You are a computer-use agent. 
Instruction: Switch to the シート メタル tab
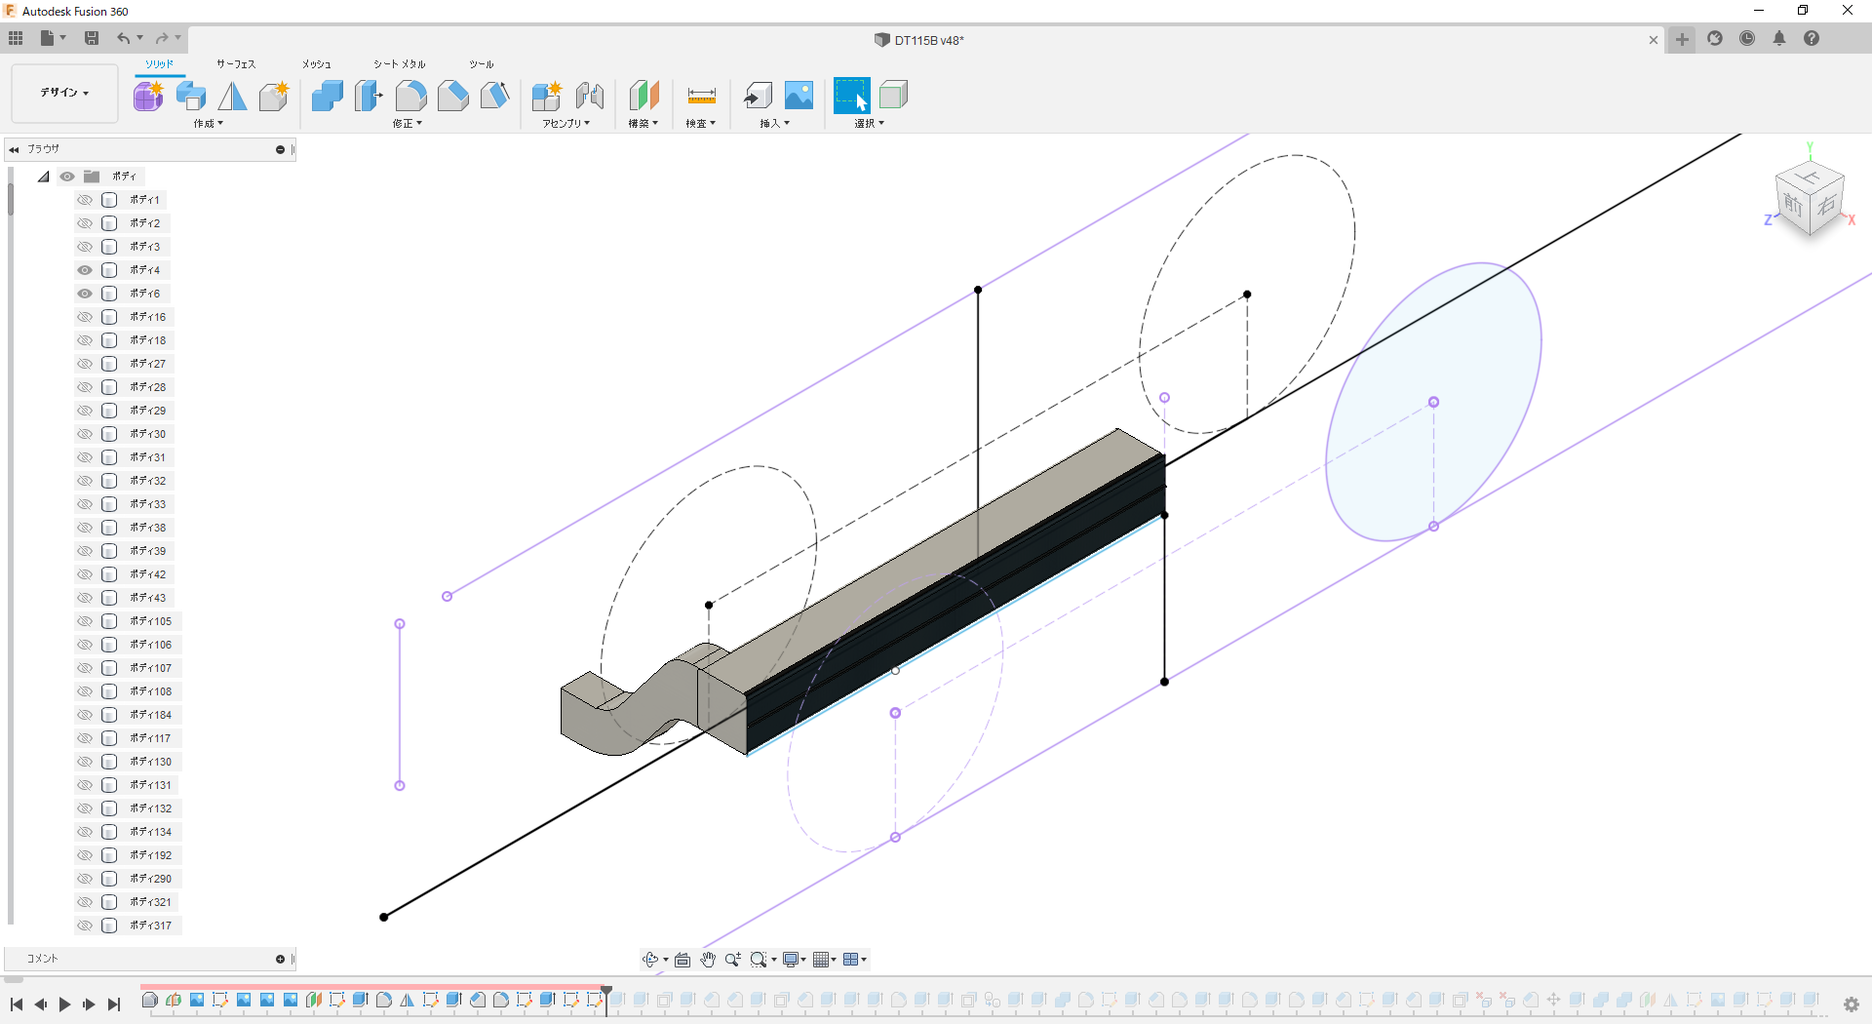tap(399, 64)
